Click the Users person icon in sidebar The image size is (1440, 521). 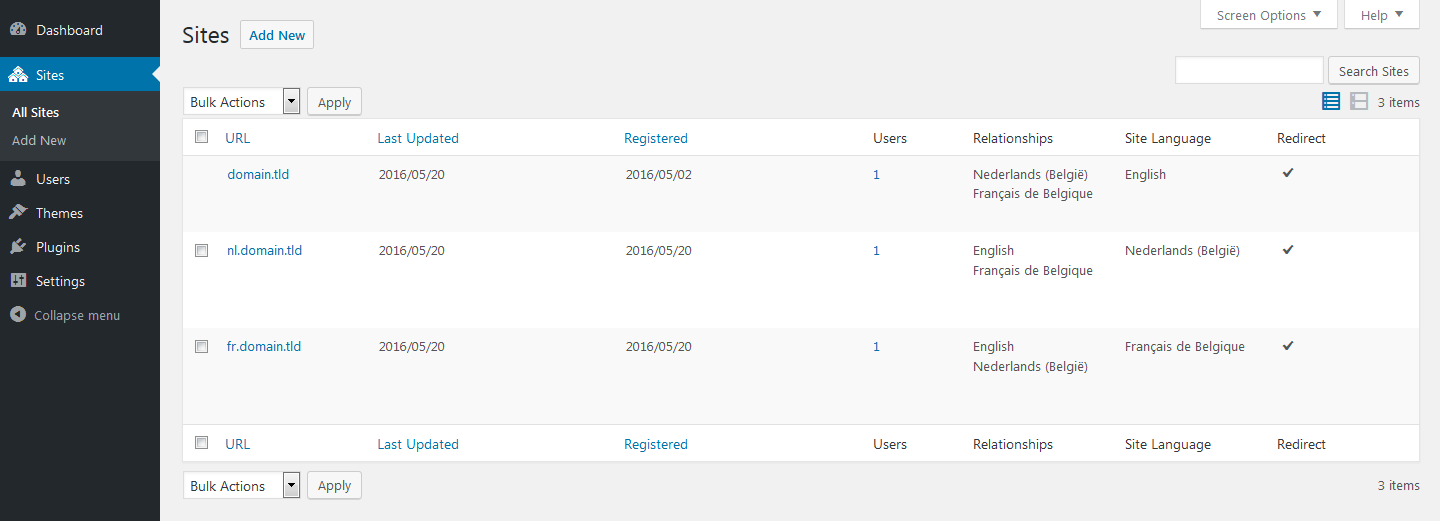tap(18, 179)
